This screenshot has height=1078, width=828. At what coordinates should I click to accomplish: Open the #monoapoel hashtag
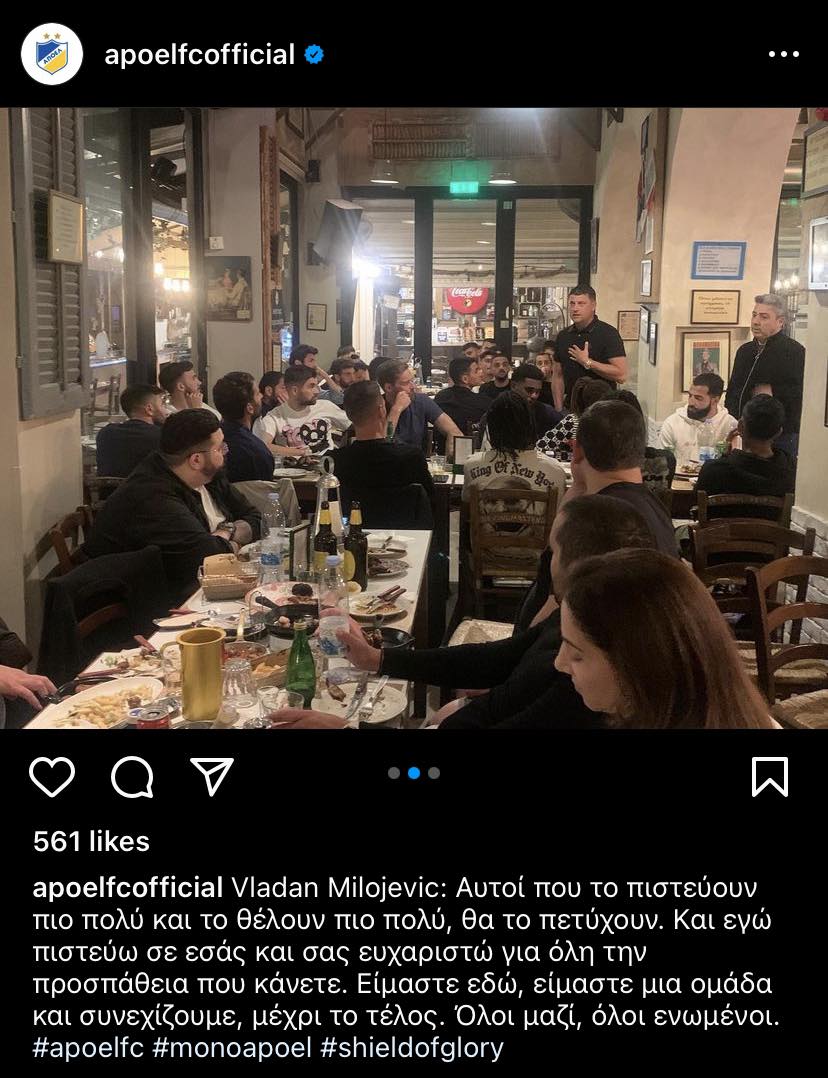(x=232, y=1048)
